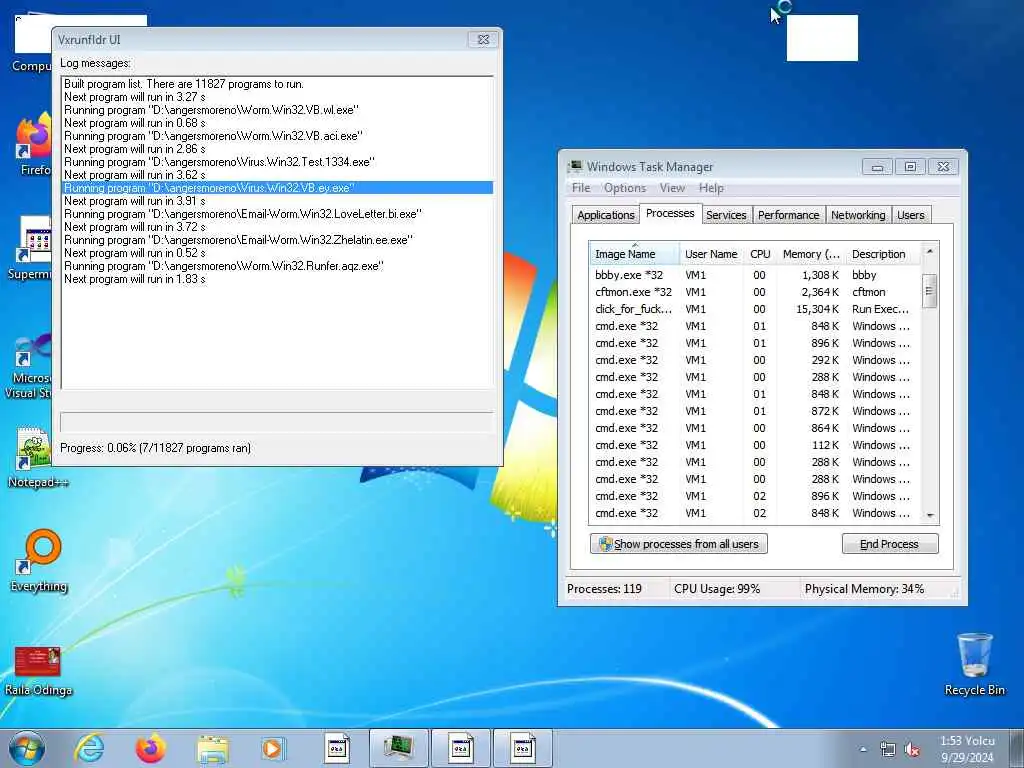The height and width of the screenshot is (768, 1024).
Task: Switch to the Services tab
Action: pyautogui.click(x=726, y=215)
